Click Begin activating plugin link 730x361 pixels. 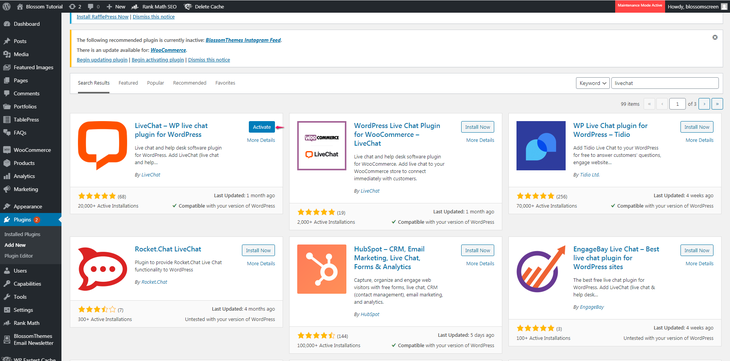158,60
